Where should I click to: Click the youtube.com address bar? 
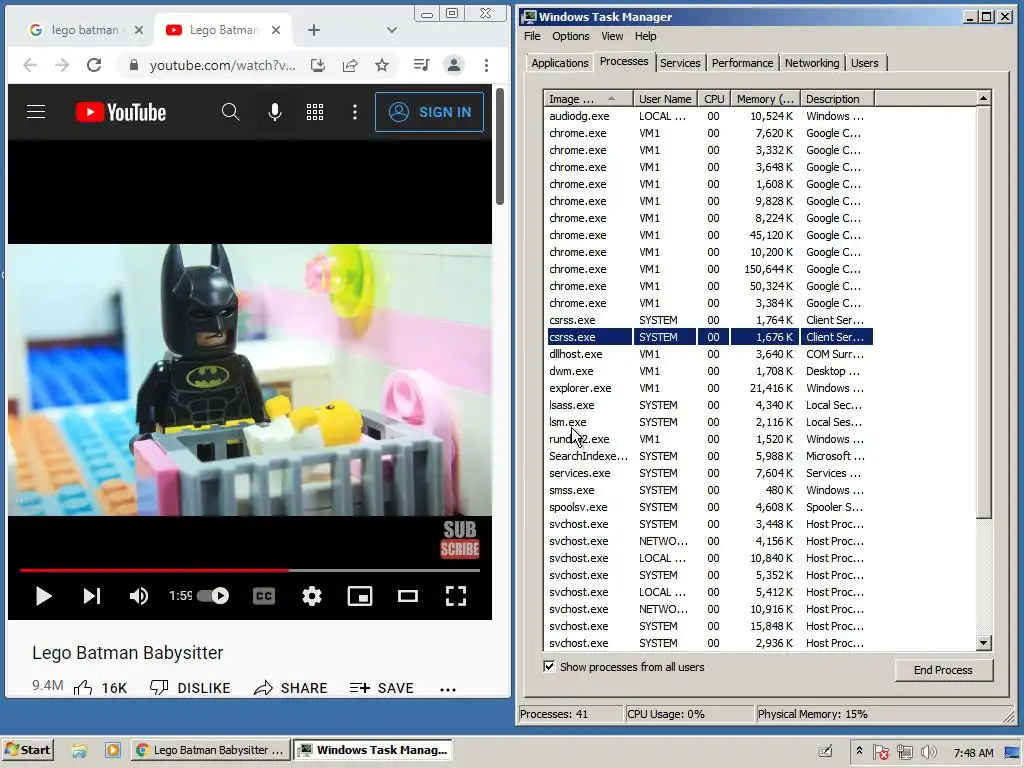pyautogui.click(x=222, y=65)
